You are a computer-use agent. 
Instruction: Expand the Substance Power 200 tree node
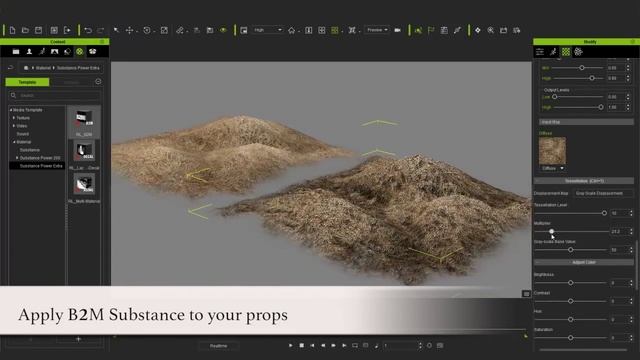click(x=17, y=158)
